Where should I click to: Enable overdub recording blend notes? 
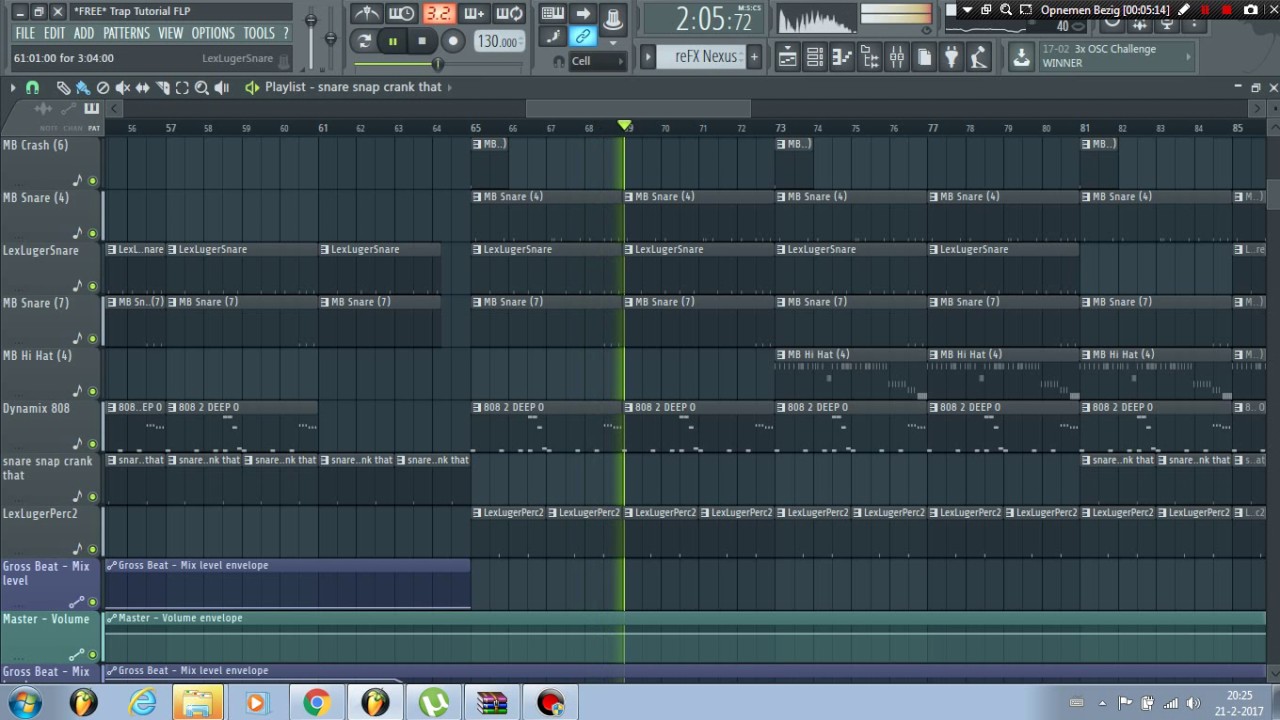[x=474, y=13]
